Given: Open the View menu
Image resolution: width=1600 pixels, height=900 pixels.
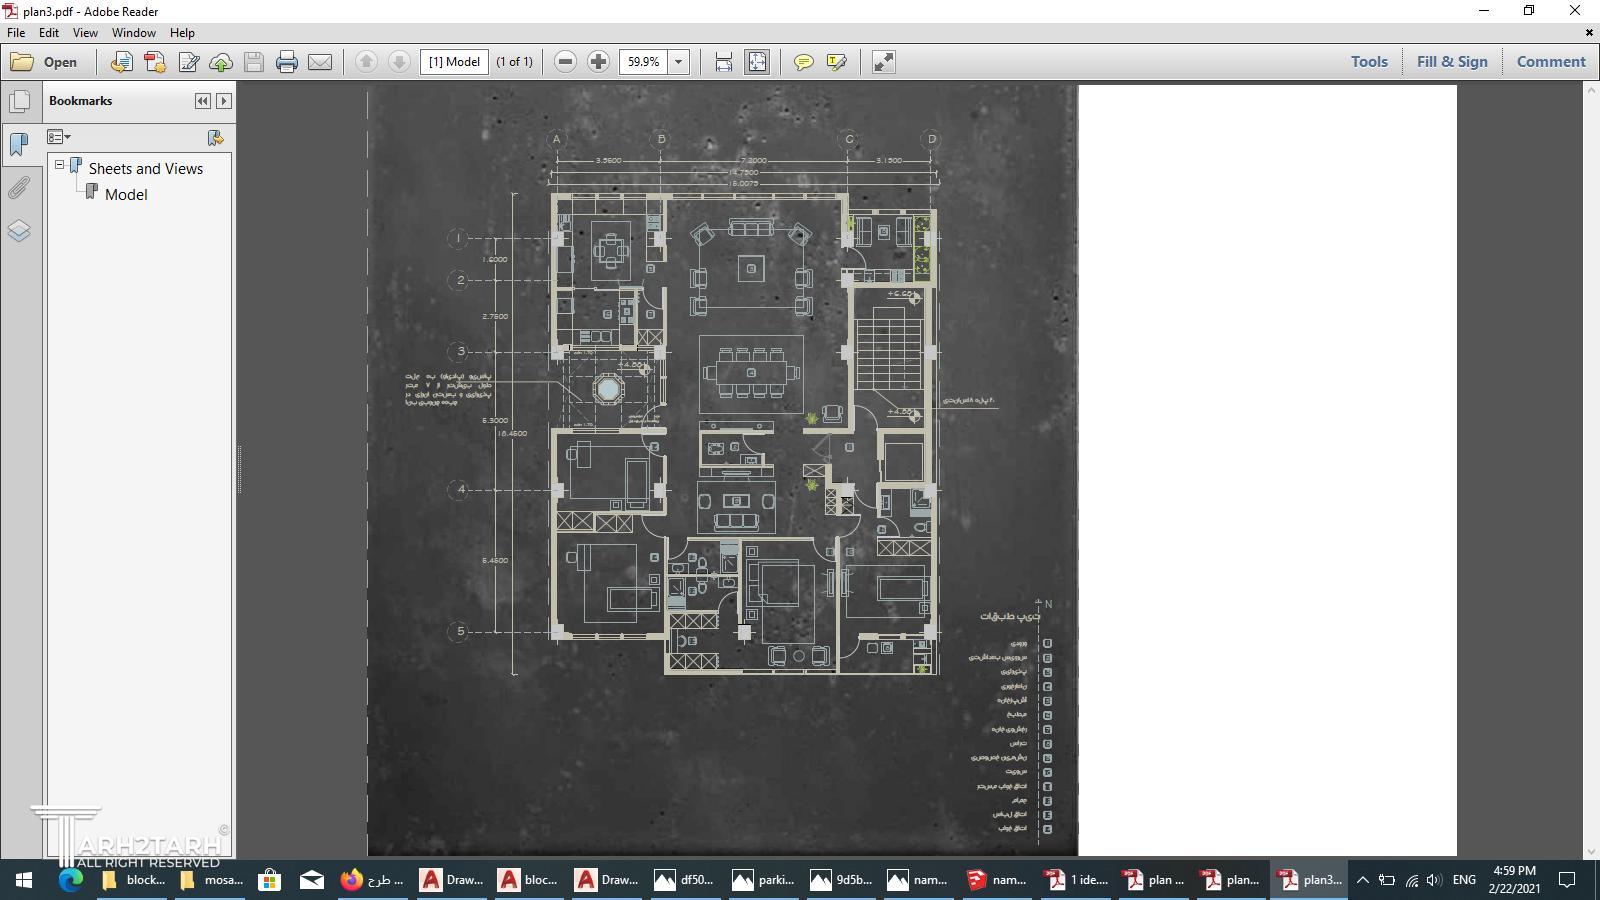Looking at the screenshot, I should click(85, 33).
